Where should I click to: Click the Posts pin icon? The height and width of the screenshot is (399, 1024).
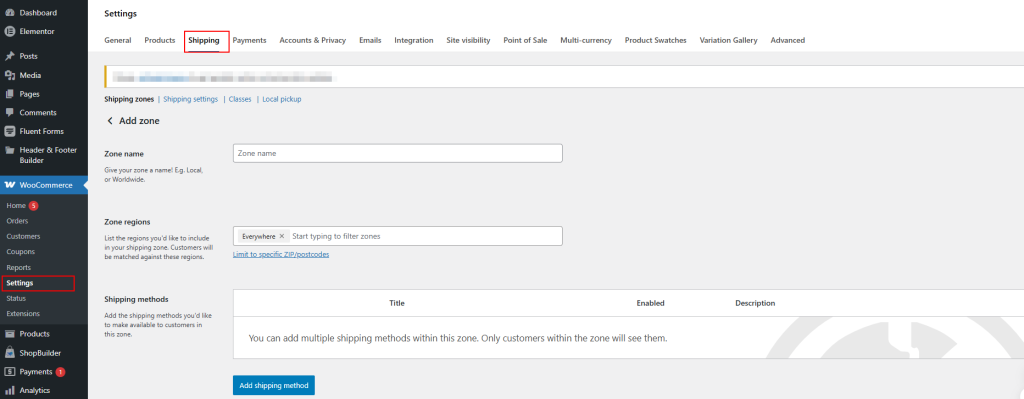(10, 56)
